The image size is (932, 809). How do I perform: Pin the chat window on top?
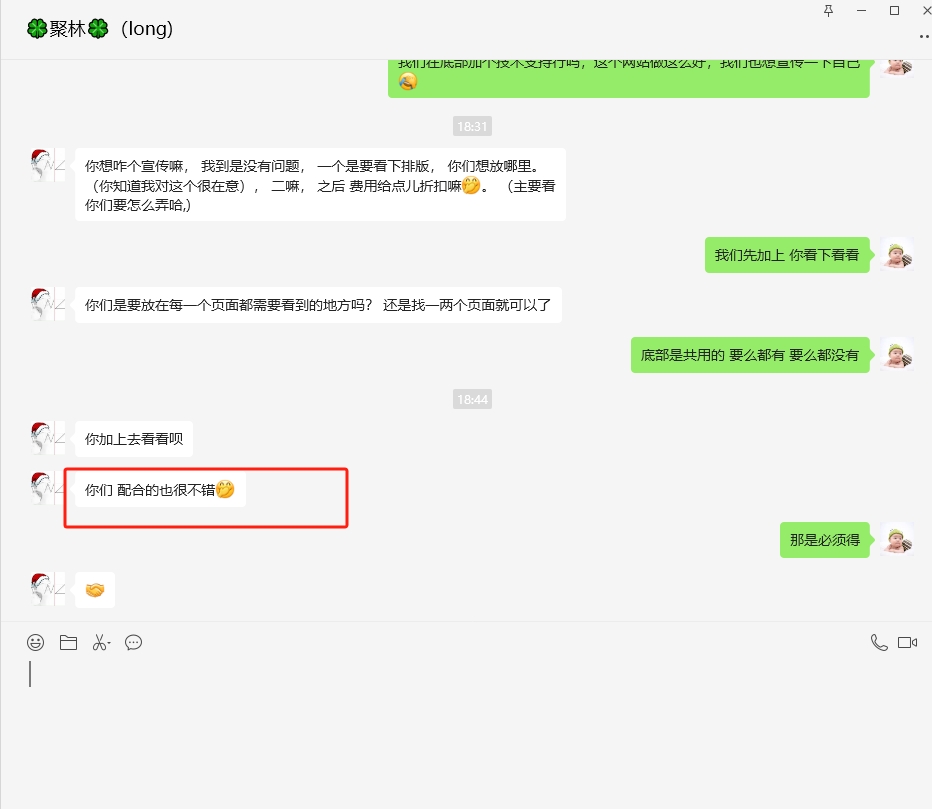point(829,11)
